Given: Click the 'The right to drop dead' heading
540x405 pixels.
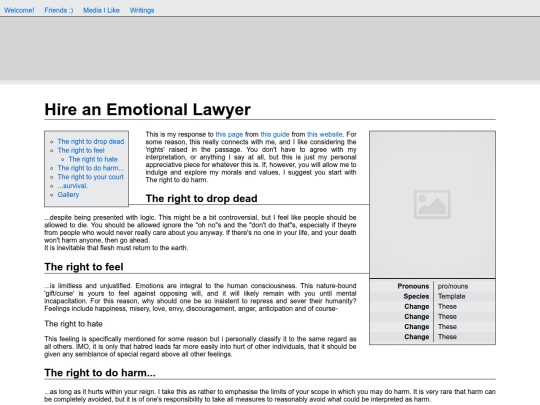Looking at the screenshot, I should pyautogui.click(x=201, y=199).
